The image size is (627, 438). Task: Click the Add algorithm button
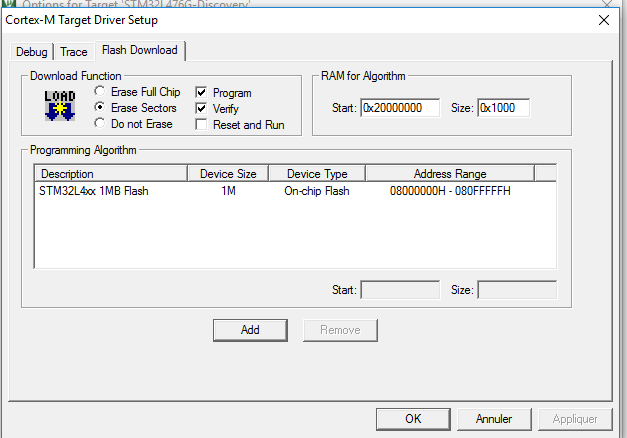tap(250, 330)
